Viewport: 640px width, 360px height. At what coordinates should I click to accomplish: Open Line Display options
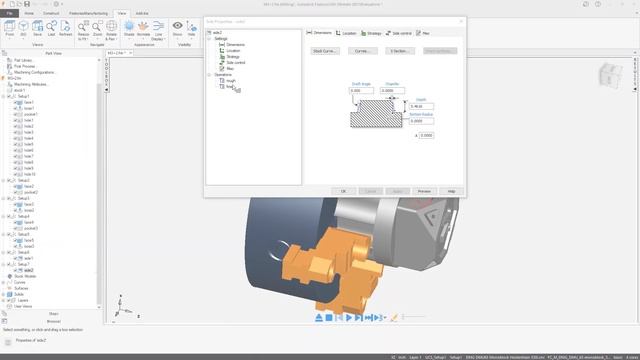[x=158, y=26]
